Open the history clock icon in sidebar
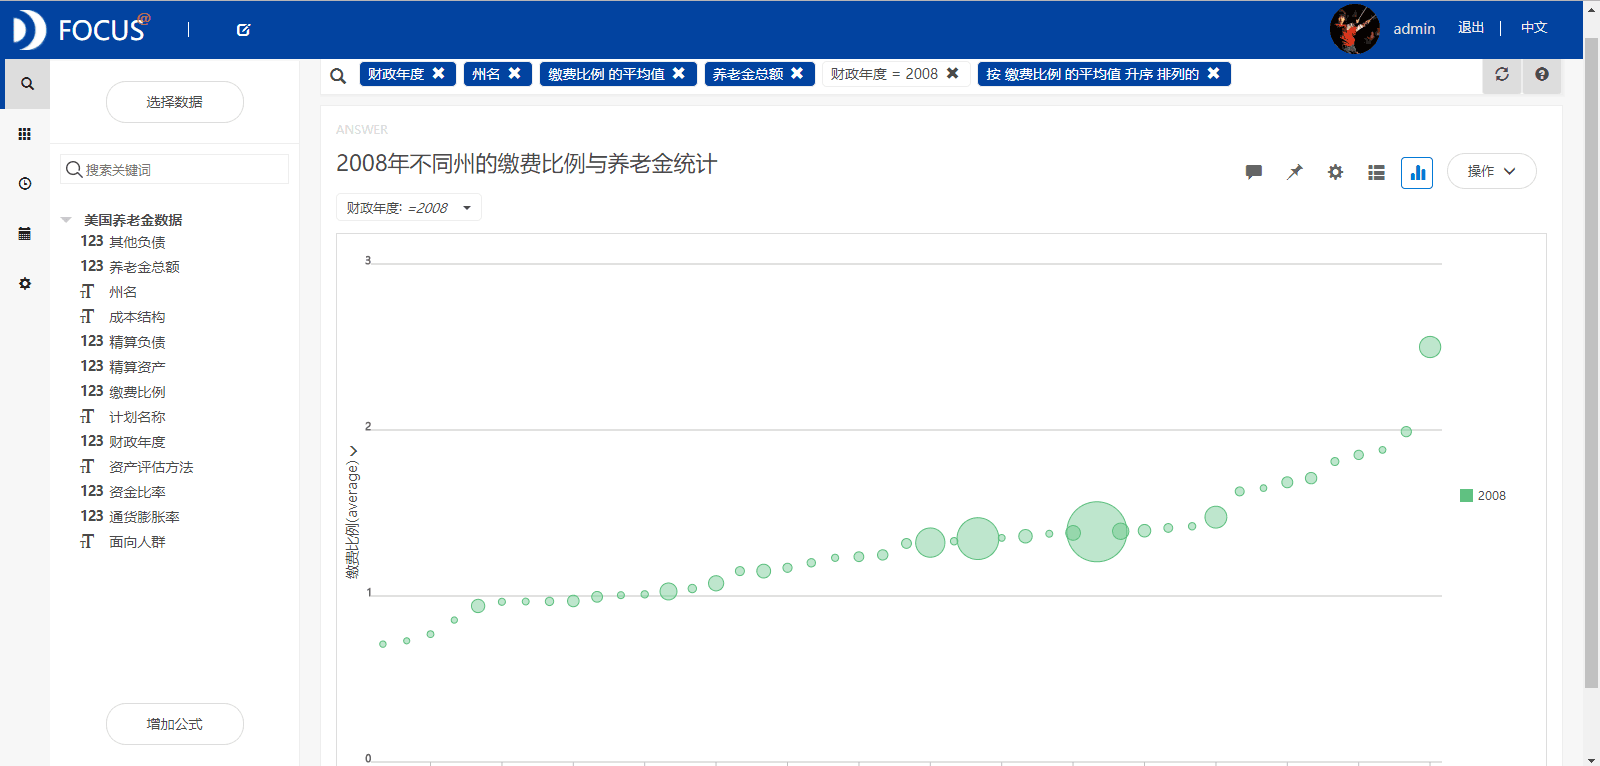The width and height of the screenshot is (1600, 766). click(25, 184)
